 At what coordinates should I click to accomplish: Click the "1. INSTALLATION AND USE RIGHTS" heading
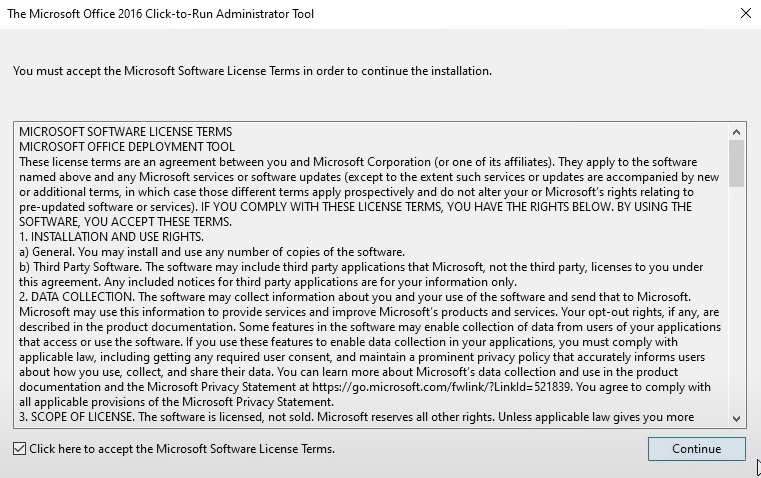112,237
